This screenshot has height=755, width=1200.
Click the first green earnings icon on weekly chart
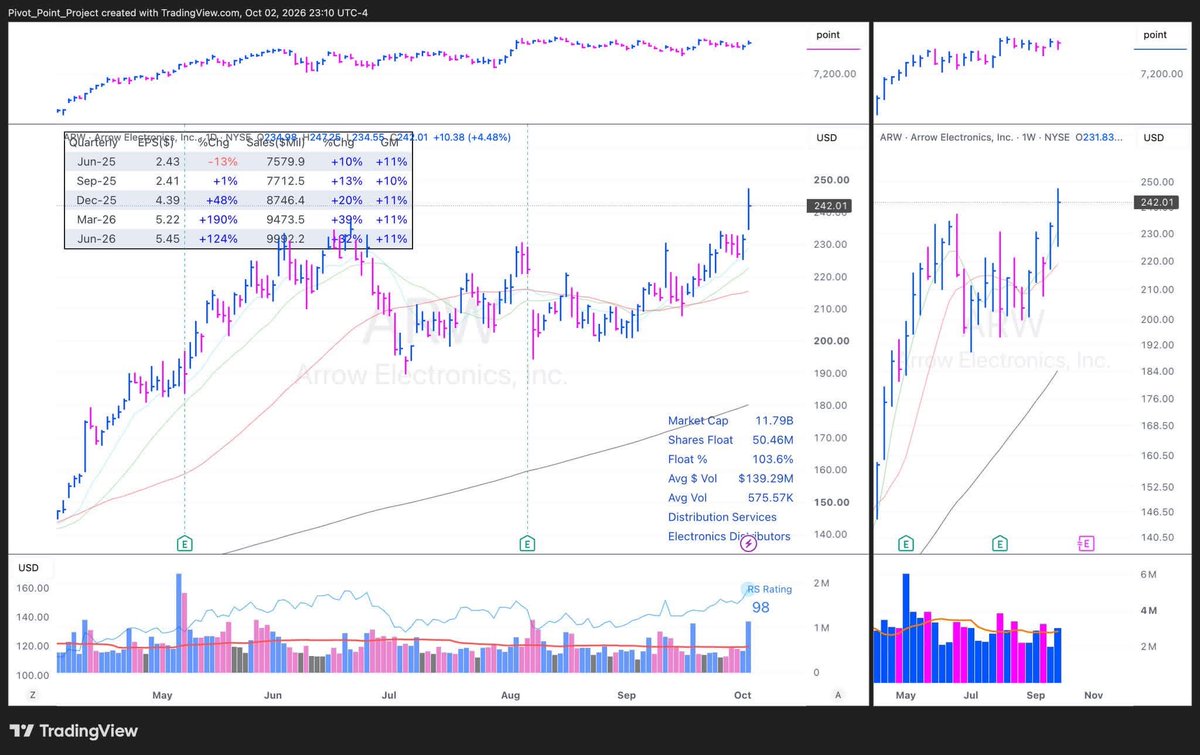click(x=906, y=543)
